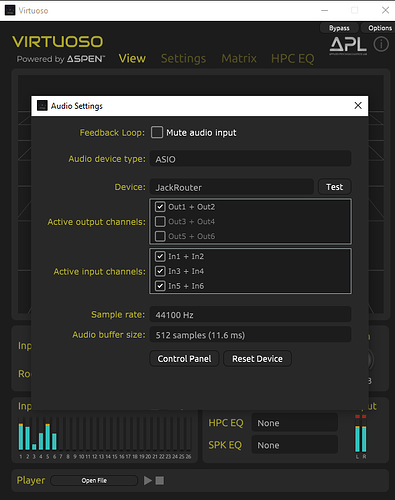
Task: Stop playback in Player
Action: (160, 480)
